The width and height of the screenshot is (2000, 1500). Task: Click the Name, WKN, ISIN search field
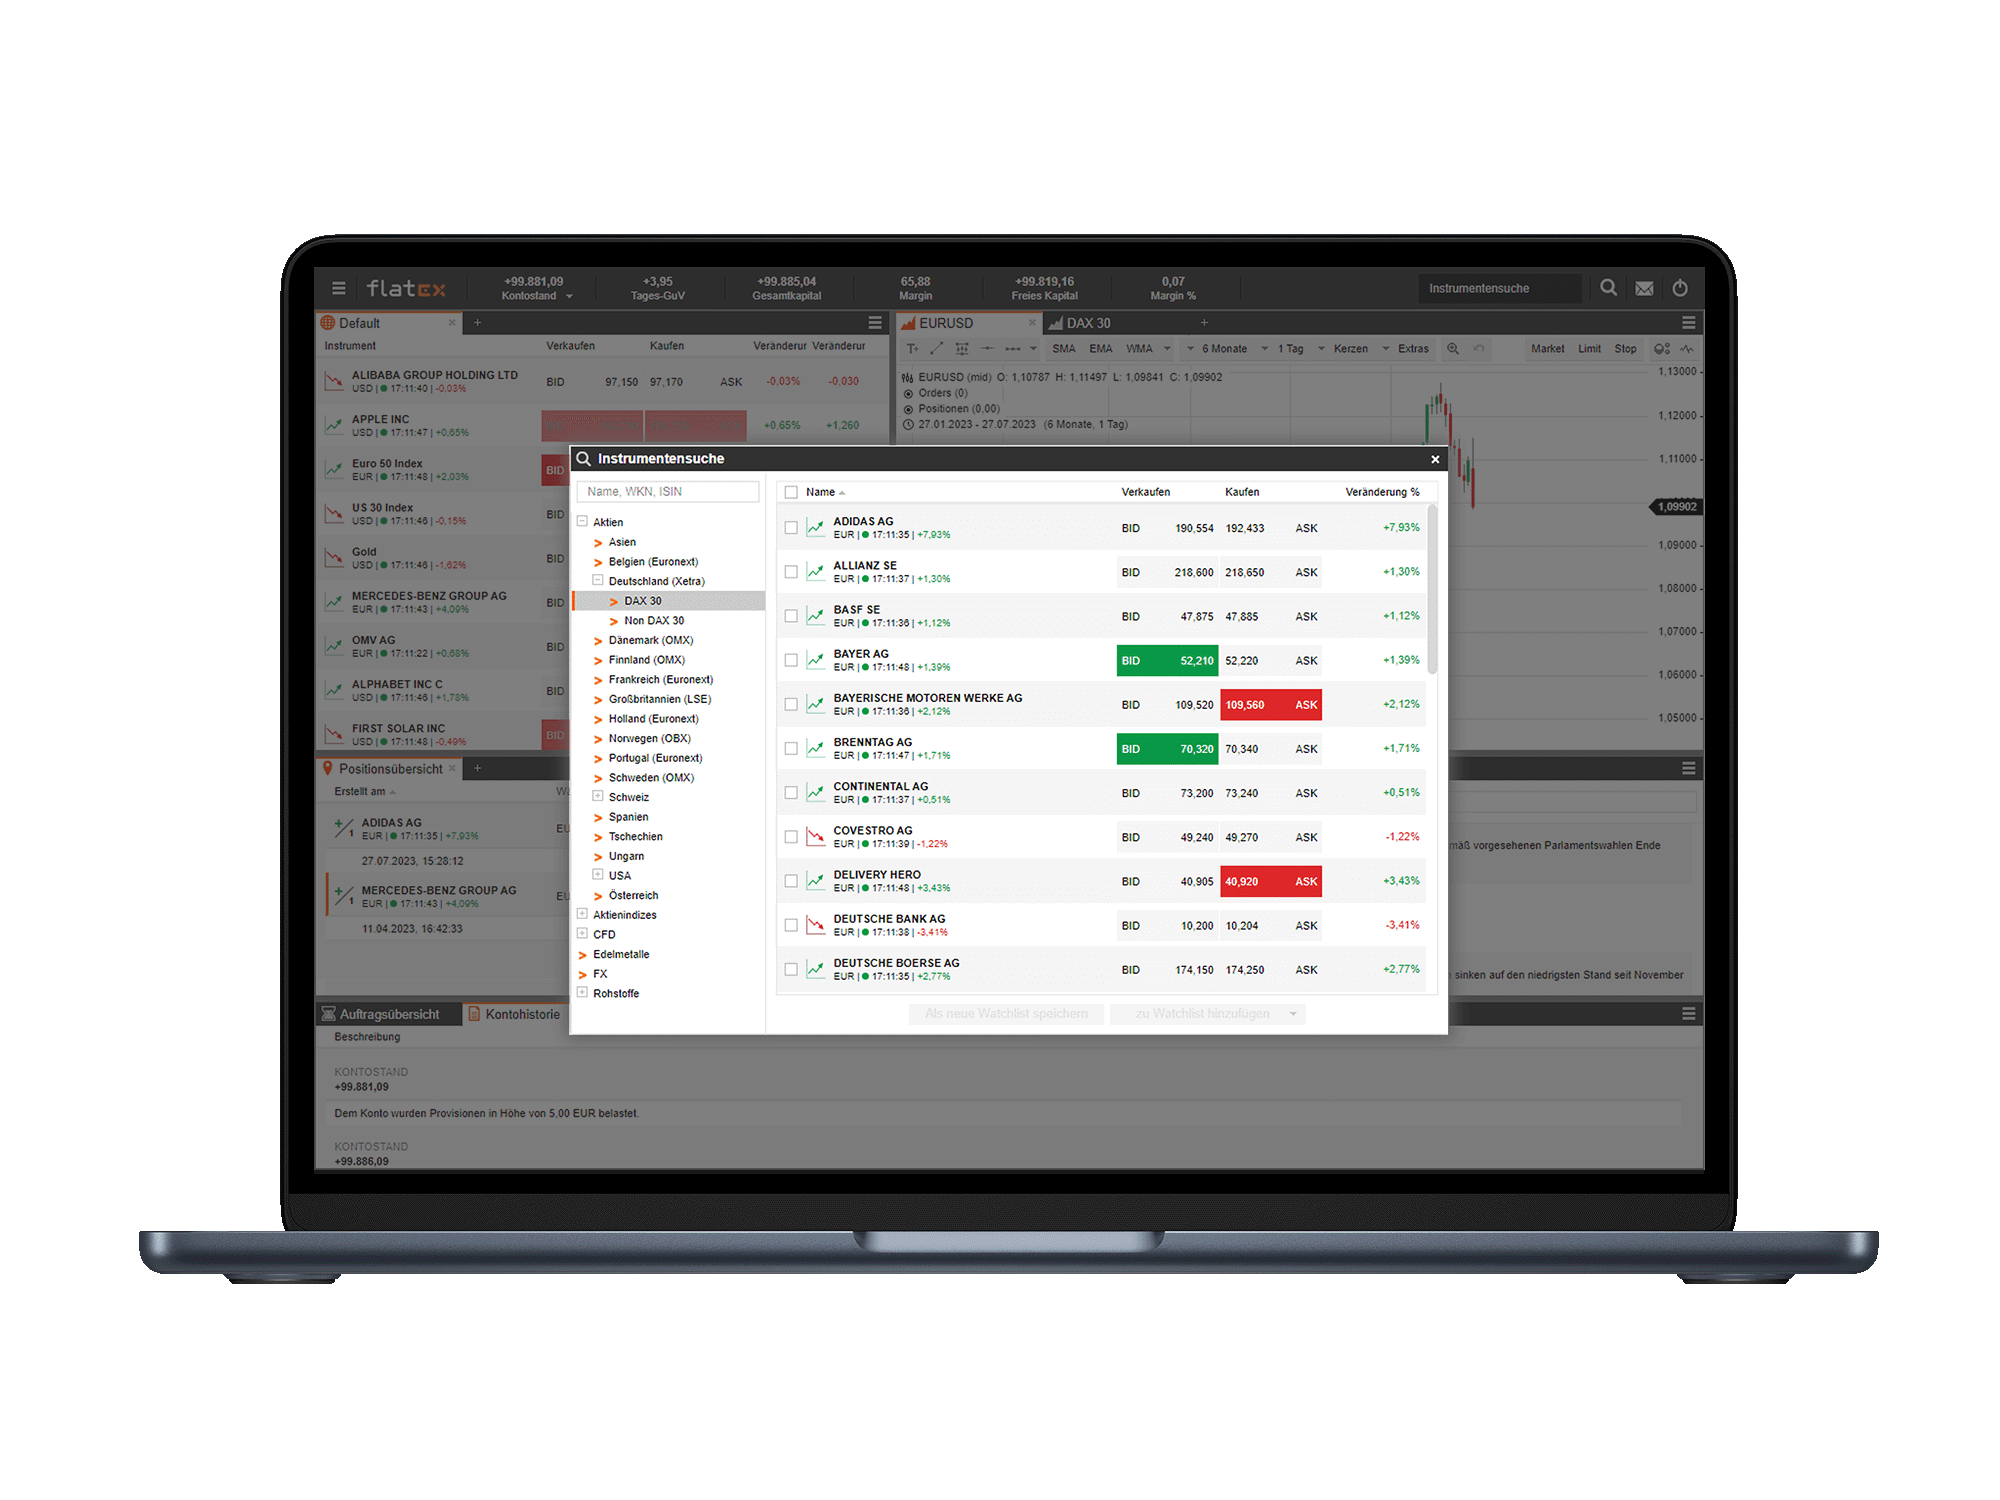[x=667, y=492]
